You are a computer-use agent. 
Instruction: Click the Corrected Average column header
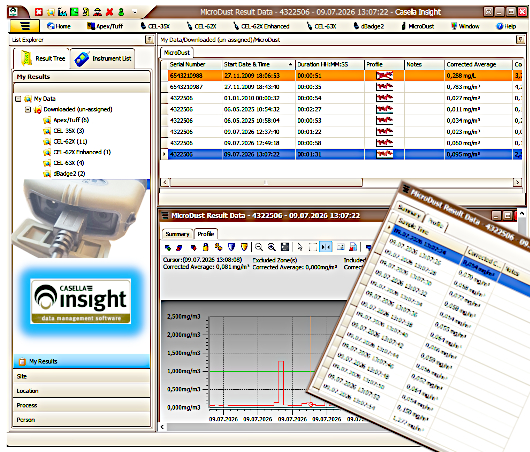tap(478, 64)
